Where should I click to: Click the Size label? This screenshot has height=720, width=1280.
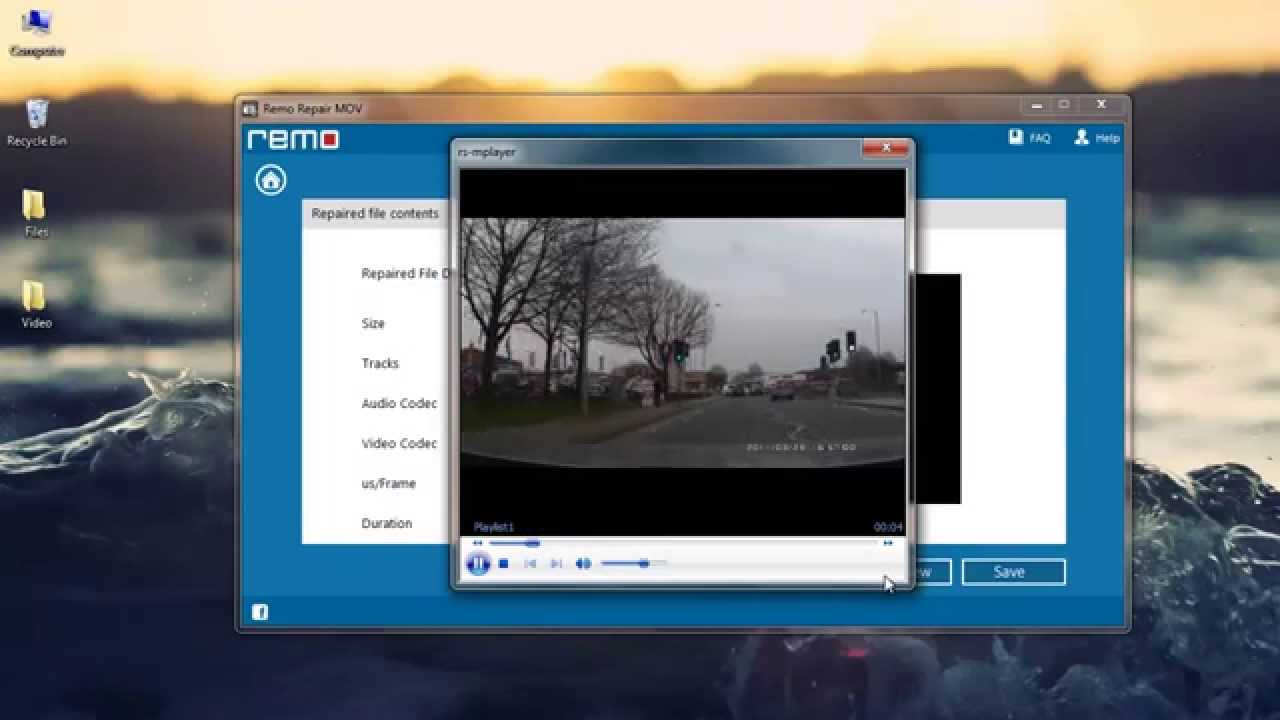373,323
